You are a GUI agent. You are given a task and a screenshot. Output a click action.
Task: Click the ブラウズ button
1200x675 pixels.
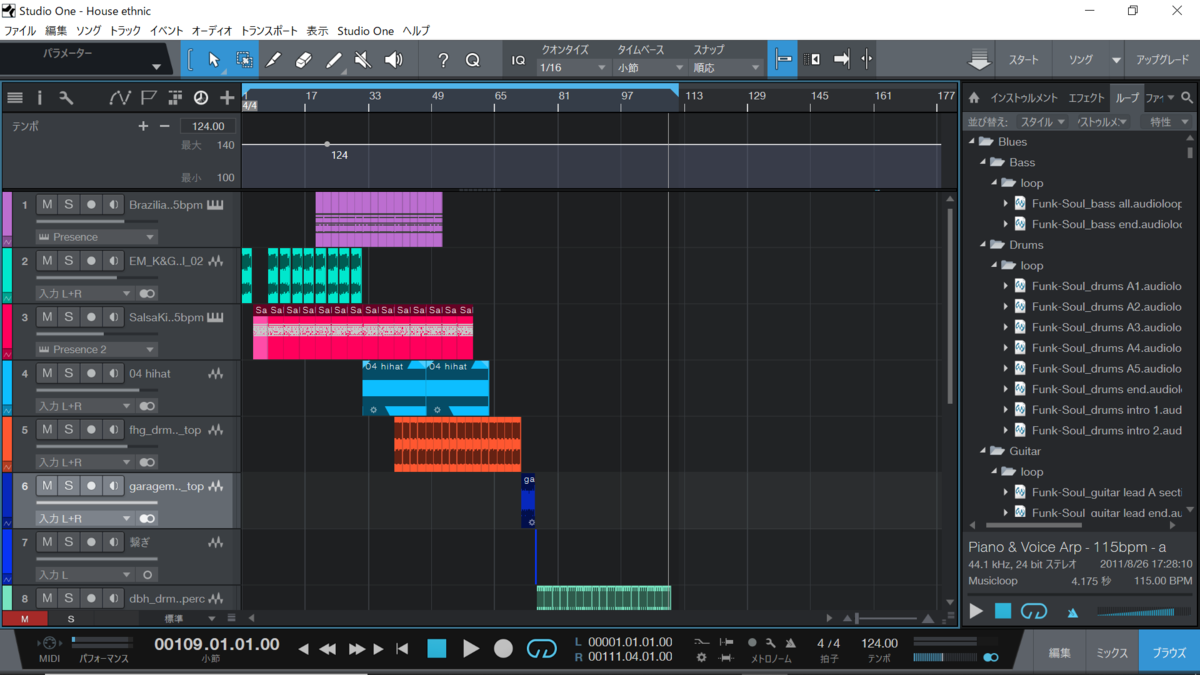click(x=1169, y=653)
